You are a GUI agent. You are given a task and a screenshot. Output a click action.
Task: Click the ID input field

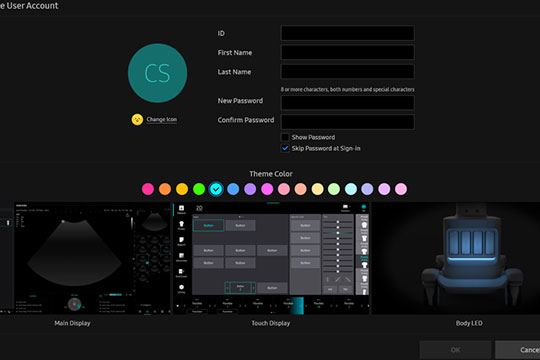[347, 33]
